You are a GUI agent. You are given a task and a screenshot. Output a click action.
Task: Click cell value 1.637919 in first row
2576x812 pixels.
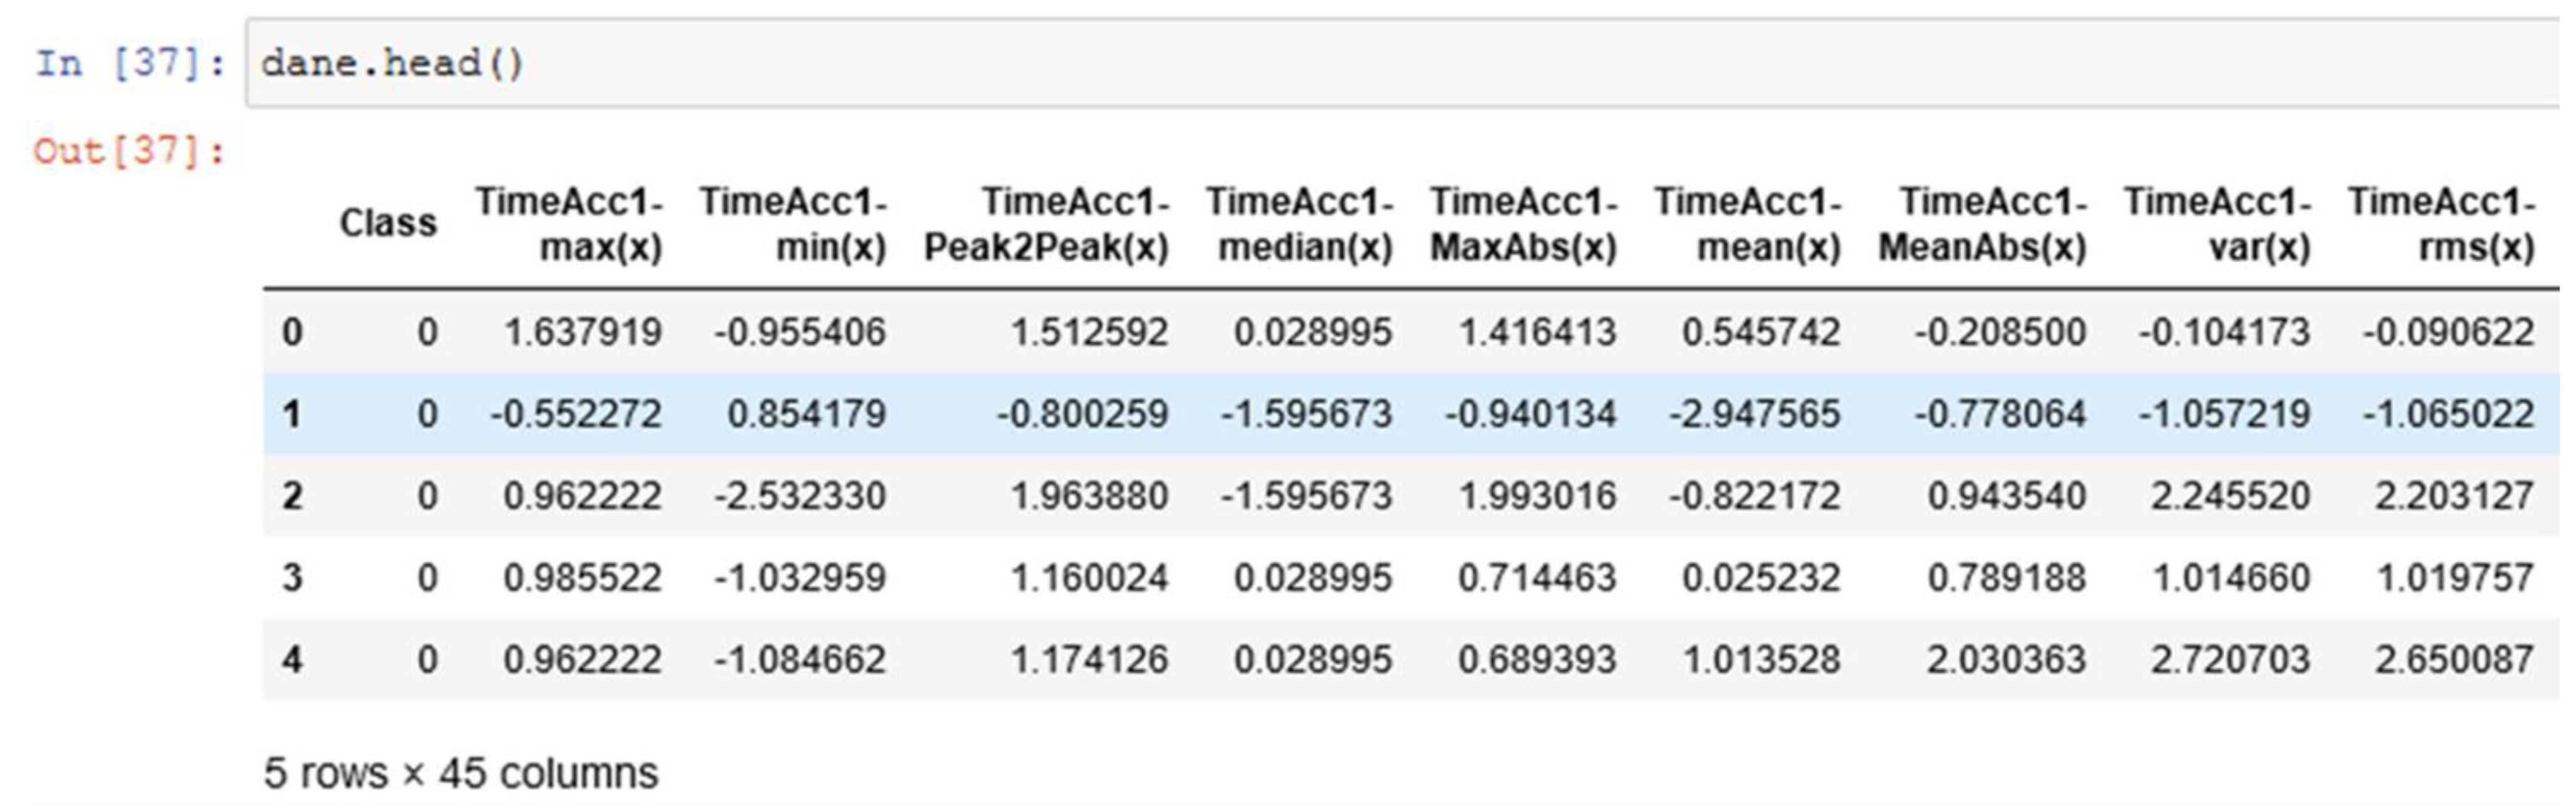tap(582, 332)
